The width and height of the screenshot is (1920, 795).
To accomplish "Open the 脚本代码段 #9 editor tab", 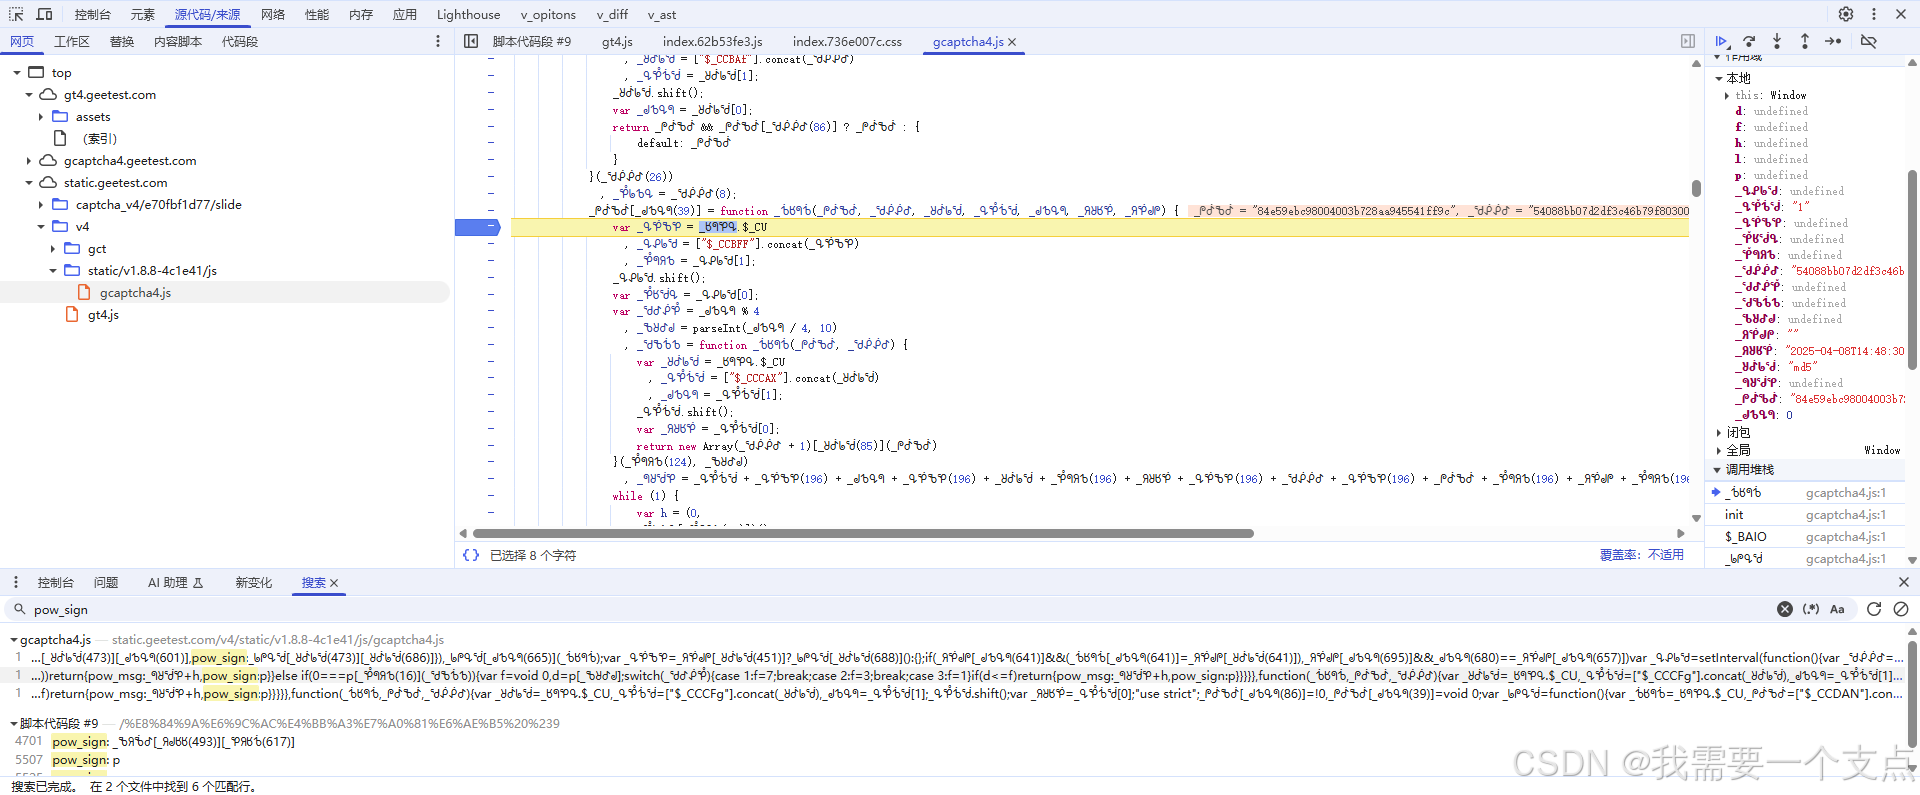I will pyautogui.click(x=532, y=41).
